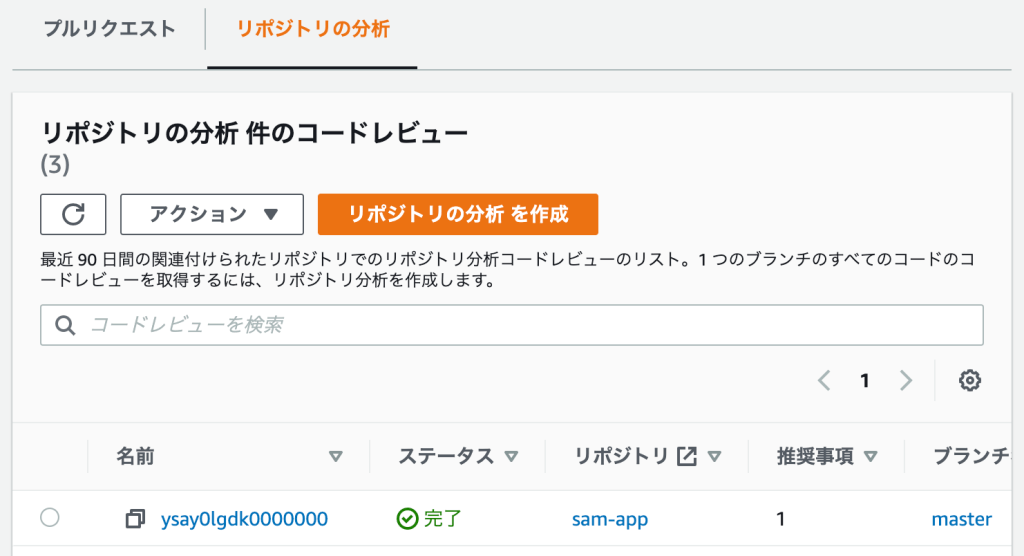Sort by リポジトリ column arrow
This screenshot has height=556, width=1024.
(714, 457)
